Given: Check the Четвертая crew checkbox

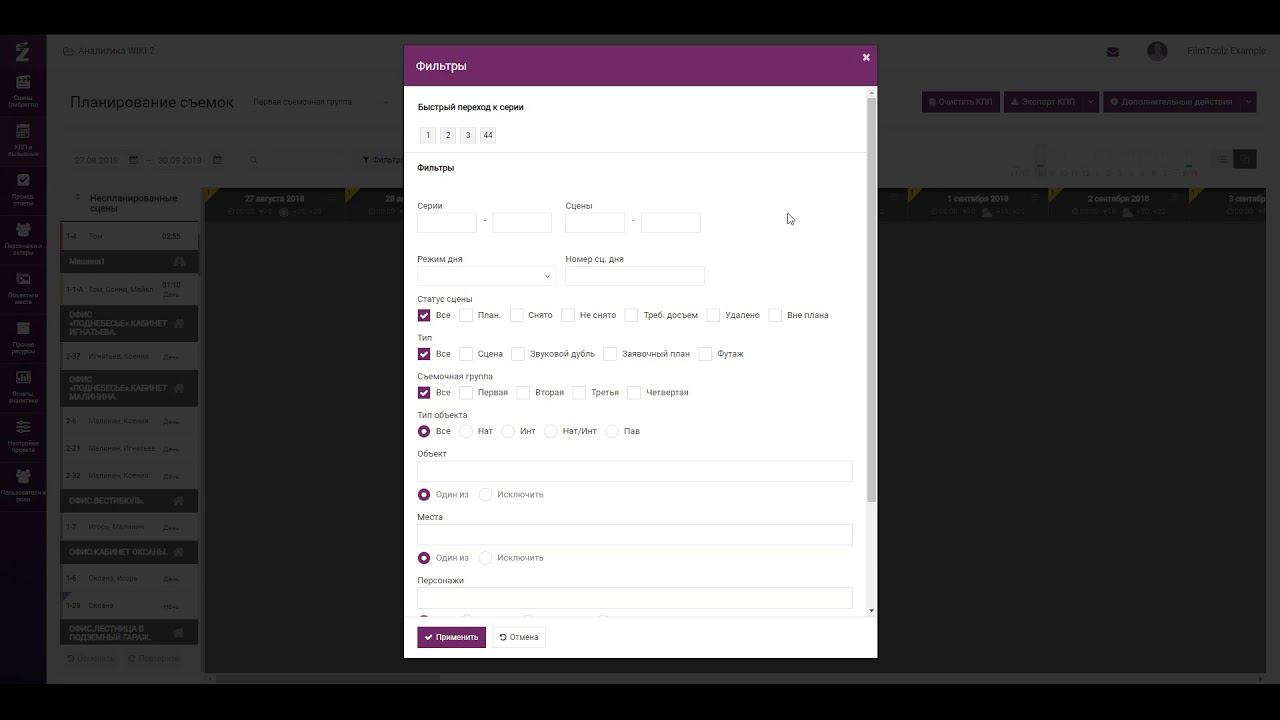Looking at the screenshot, I should click(x=634, y=392).
